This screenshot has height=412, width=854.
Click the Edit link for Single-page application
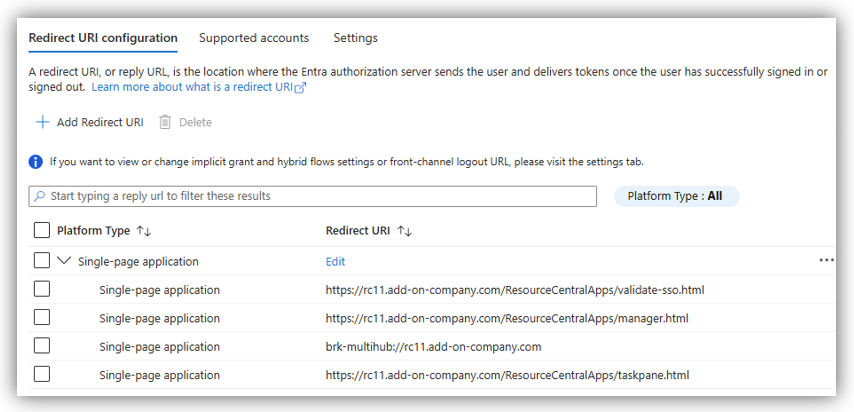(x=335, y=262)
